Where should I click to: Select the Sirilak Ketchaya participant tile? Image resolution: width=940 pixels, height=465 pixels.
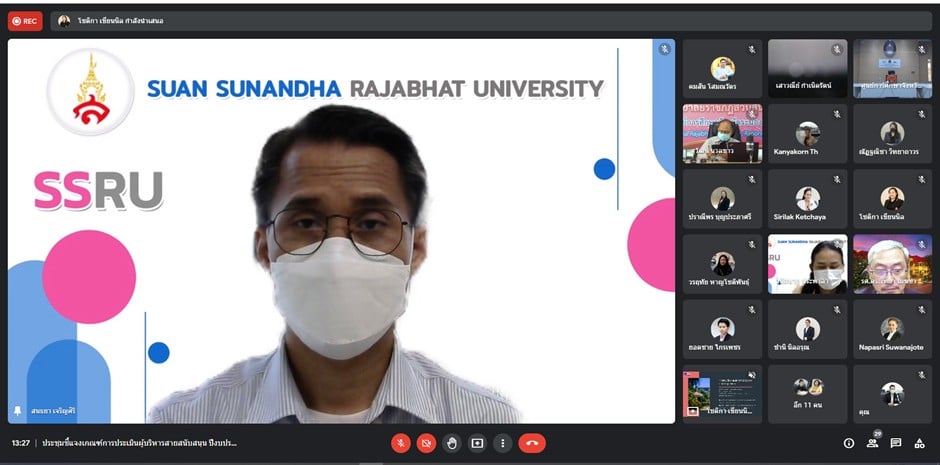[807, 199]
